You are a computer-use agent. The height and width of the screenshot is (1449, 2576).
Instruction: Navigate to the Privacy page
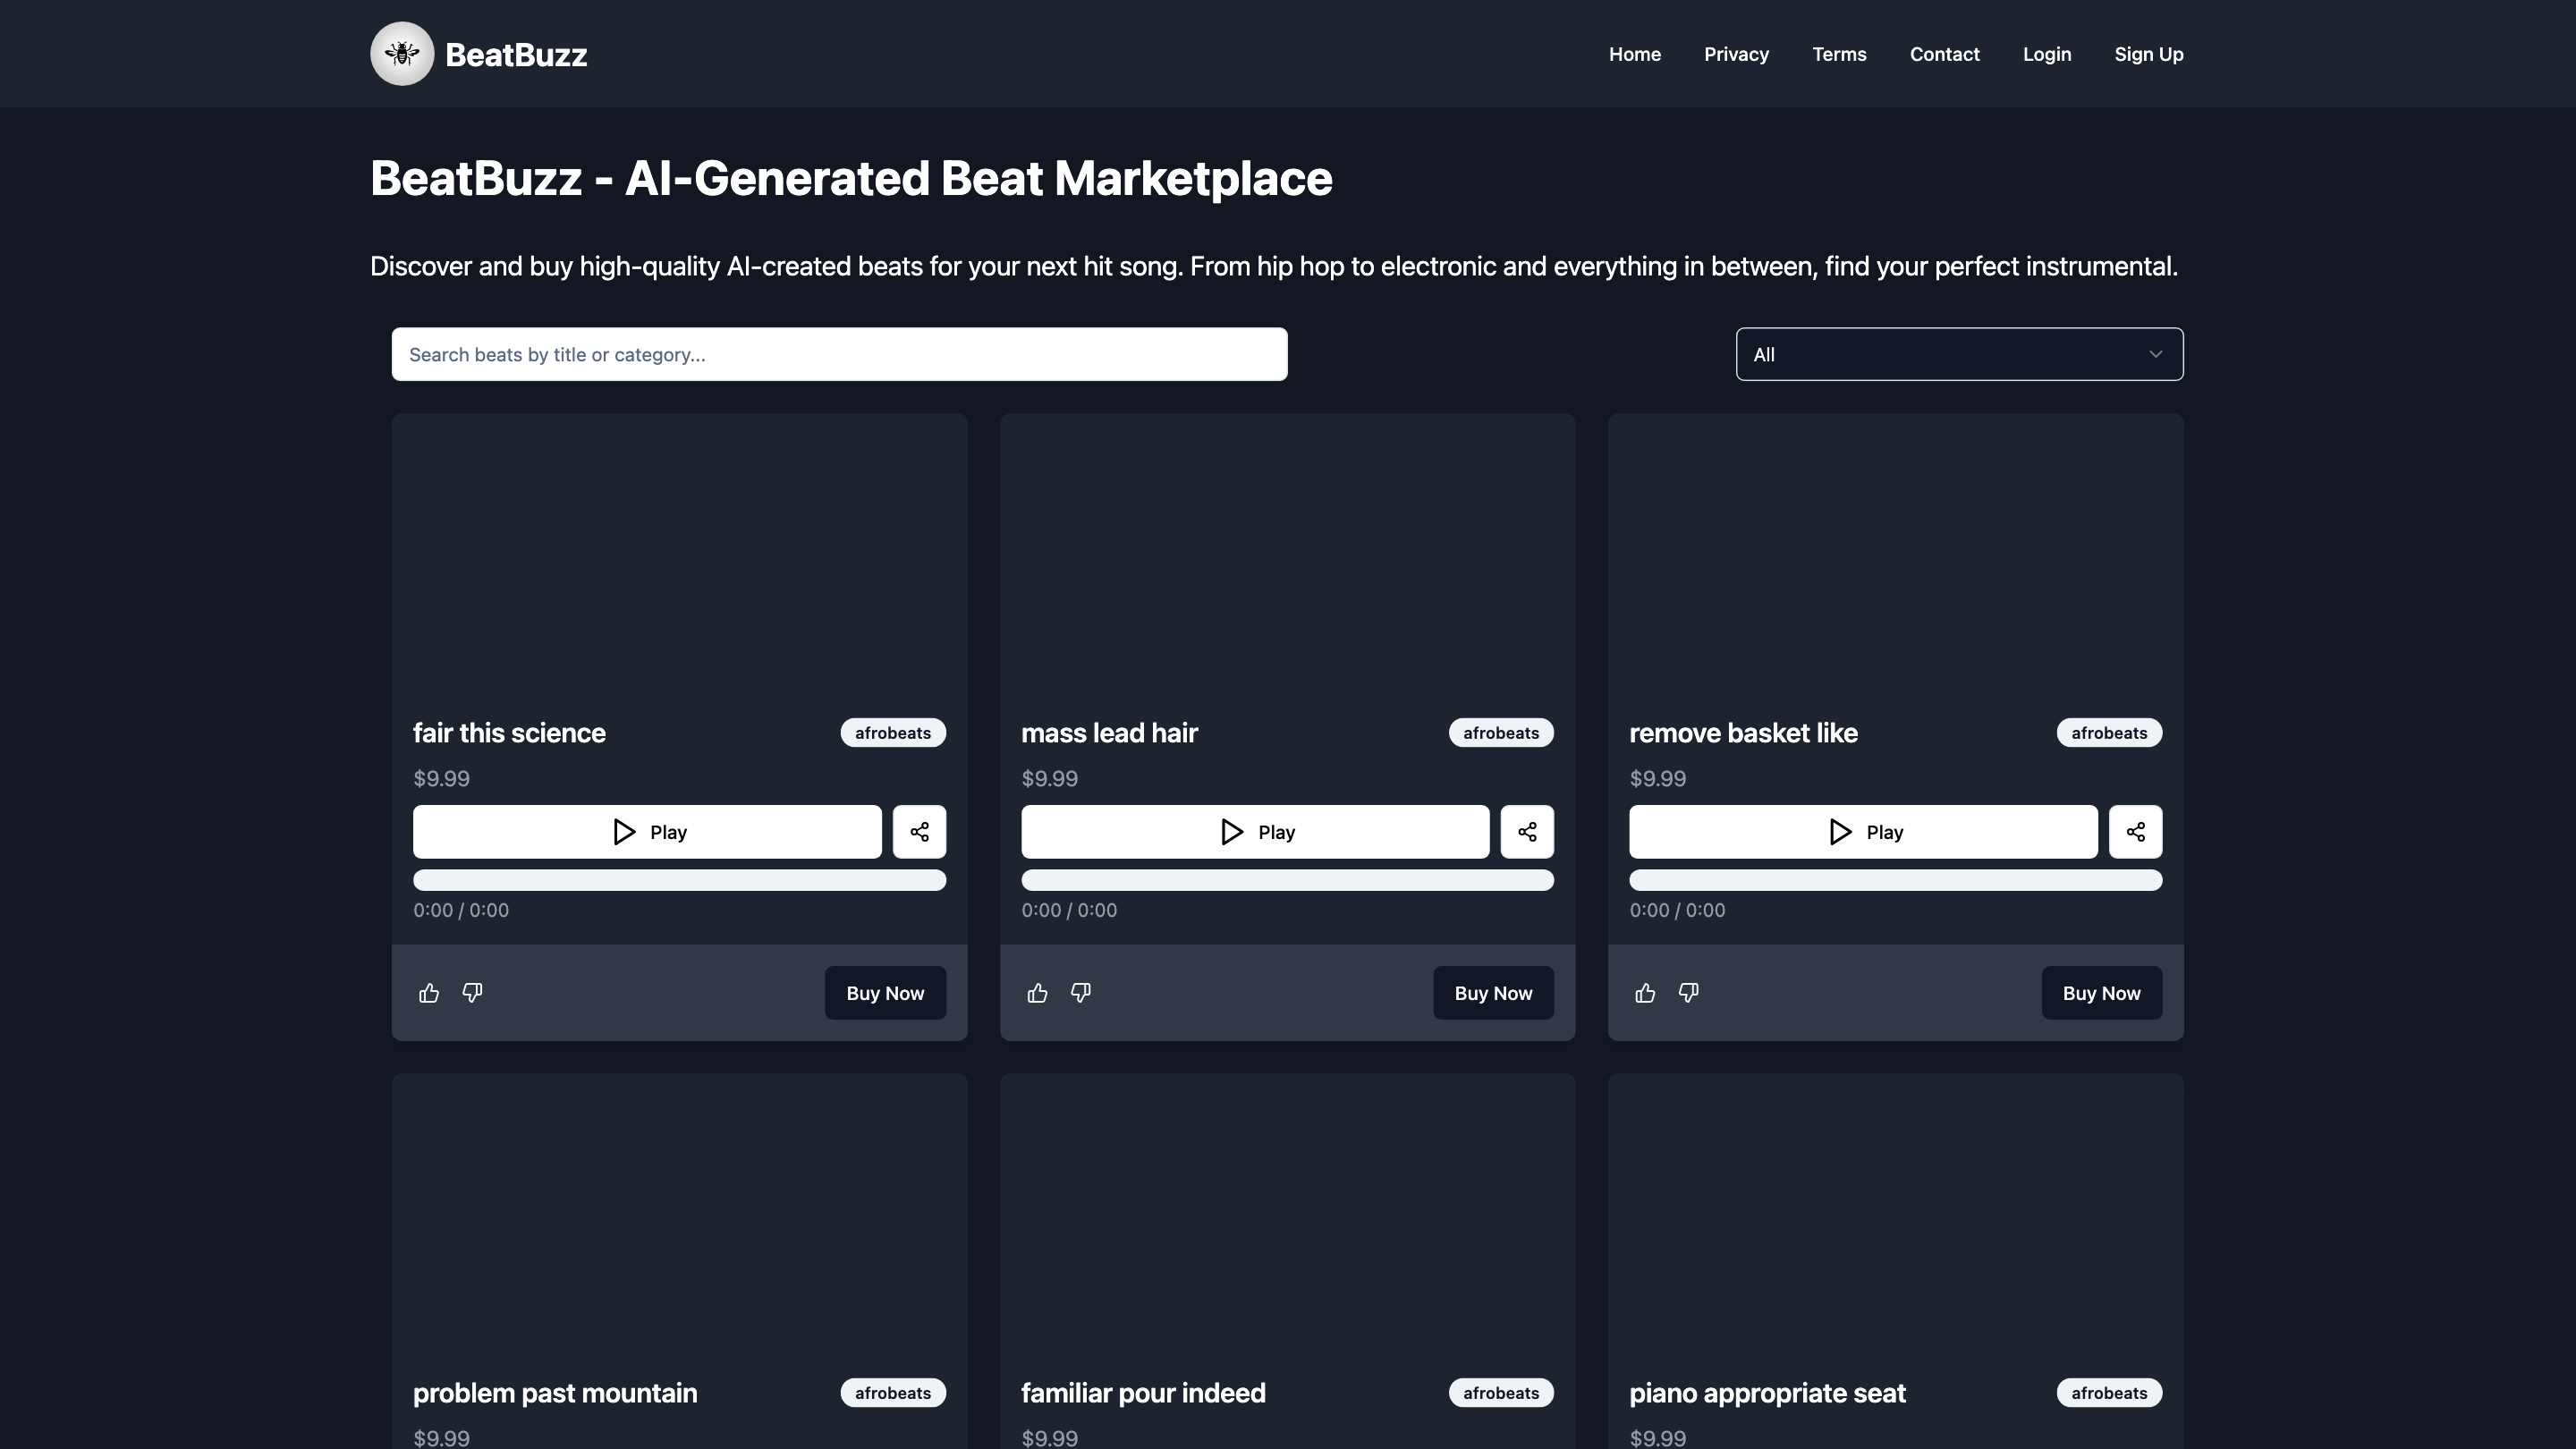pyautogui.click(x=1736, y=54)
